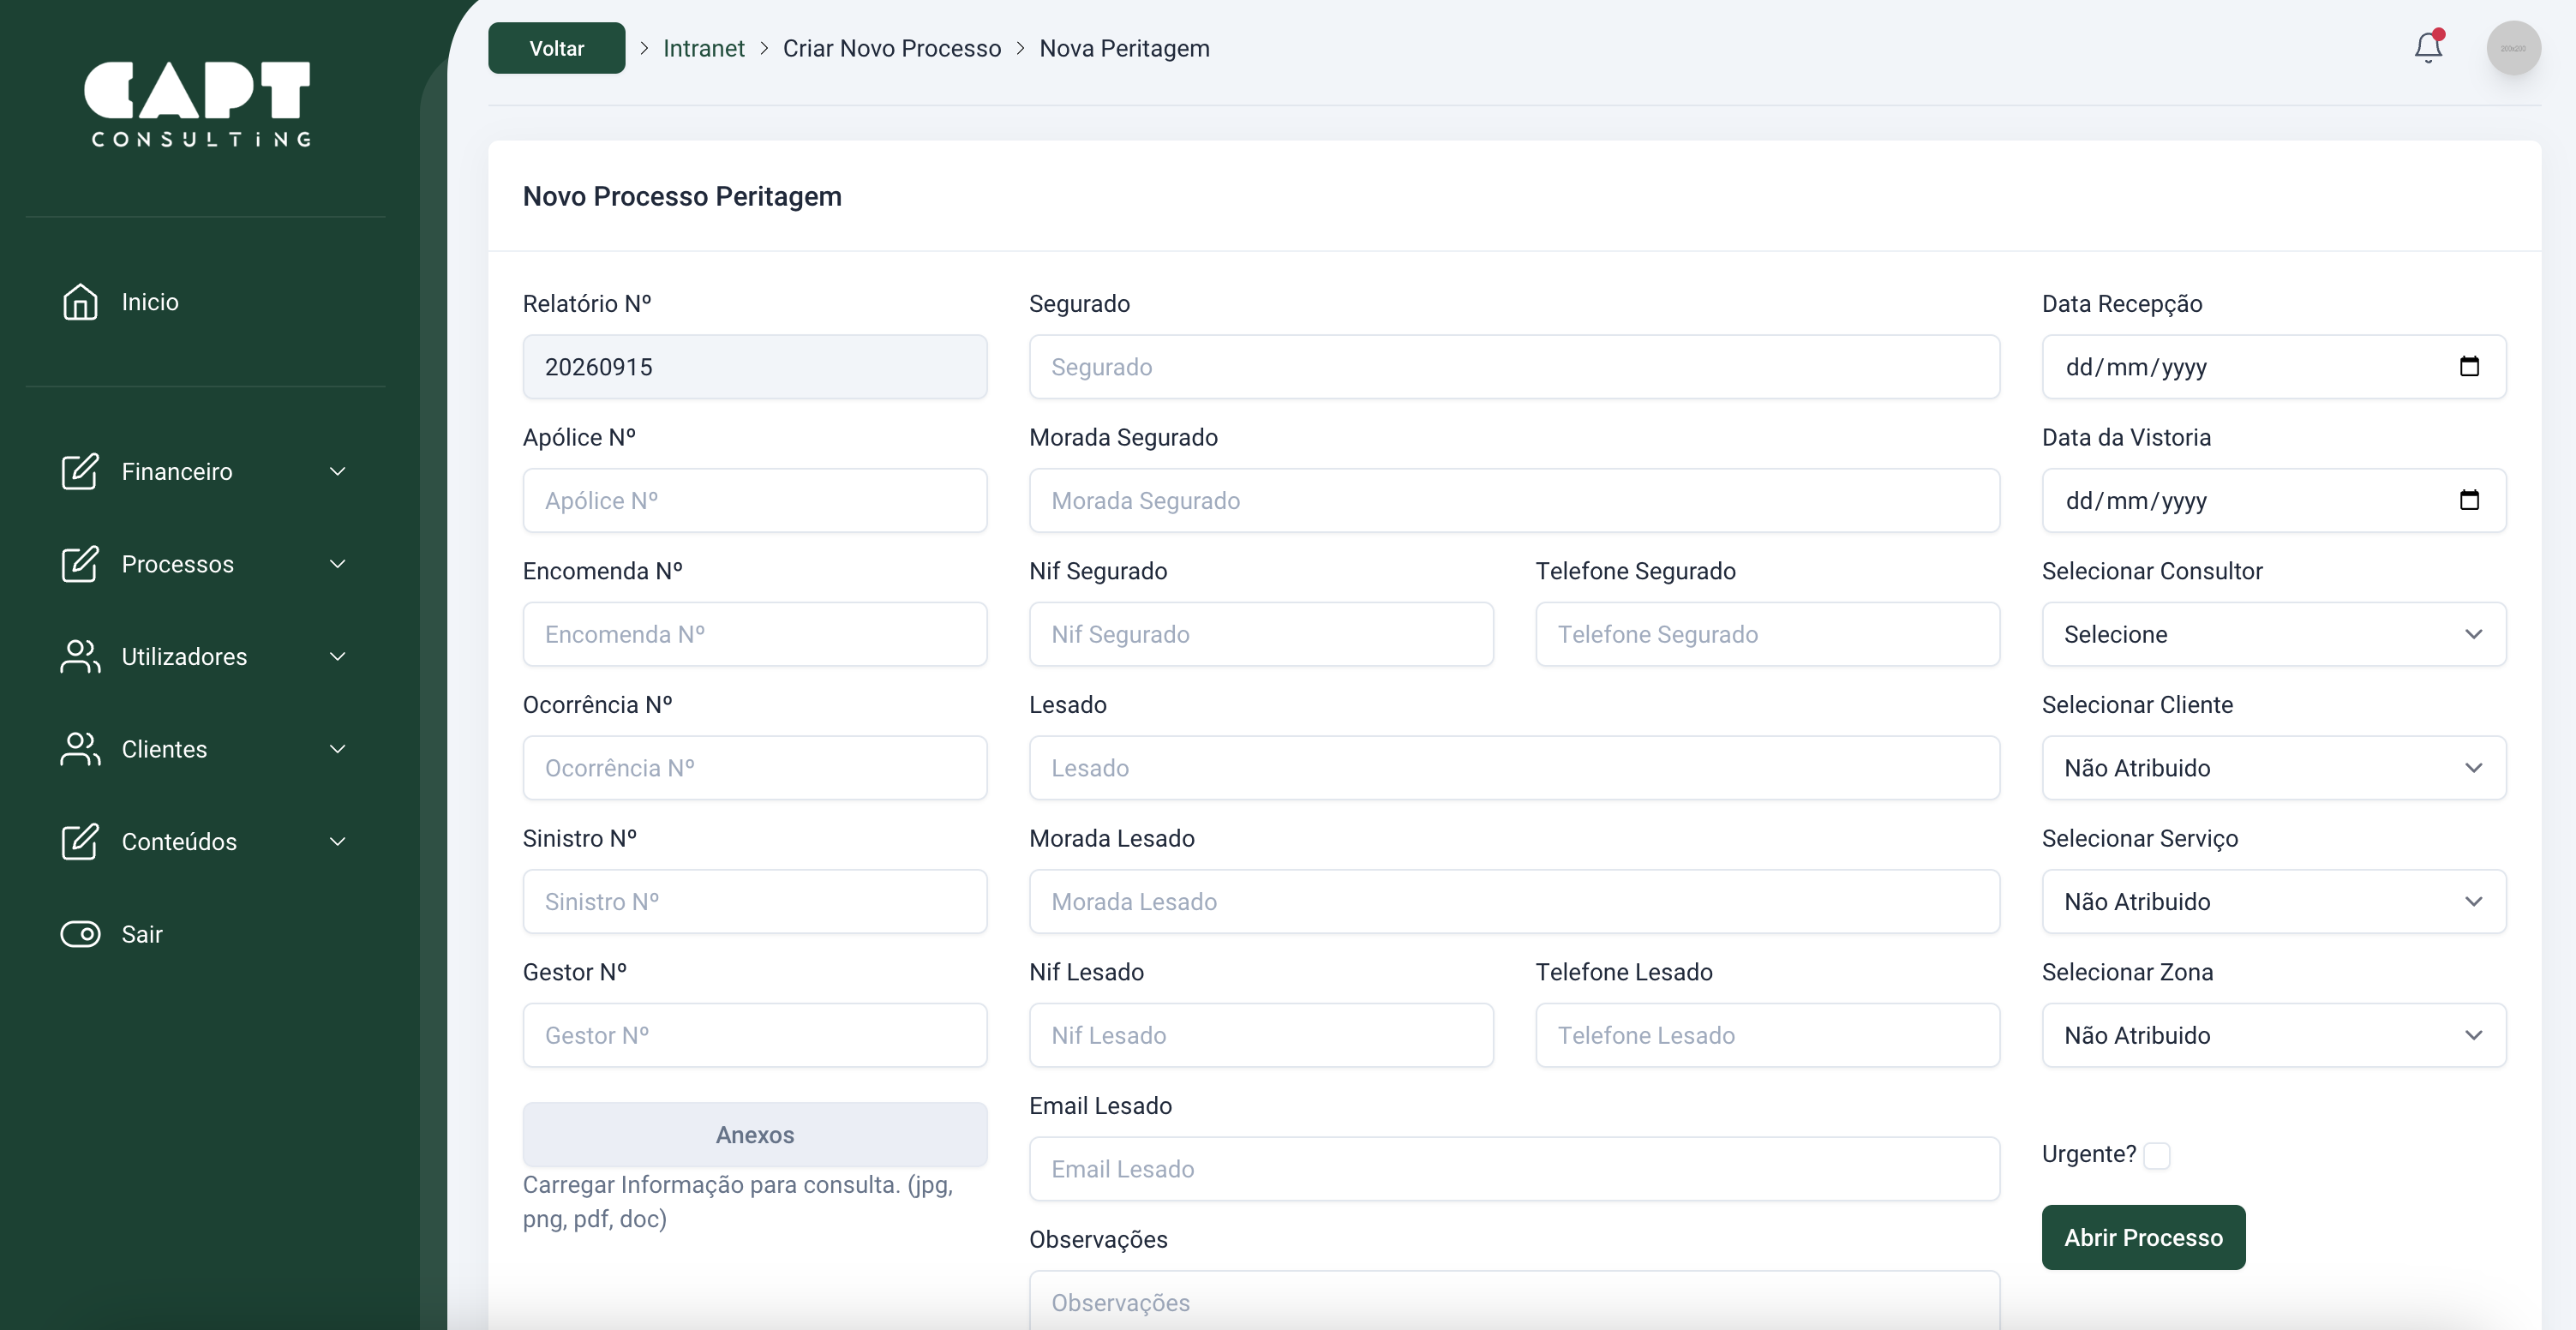The width and height of the screenshot is (2576, 1330).
Task: Open the Selecionar Consultor dropdown
Action: pyautogui.click(x=2273, y=634)
